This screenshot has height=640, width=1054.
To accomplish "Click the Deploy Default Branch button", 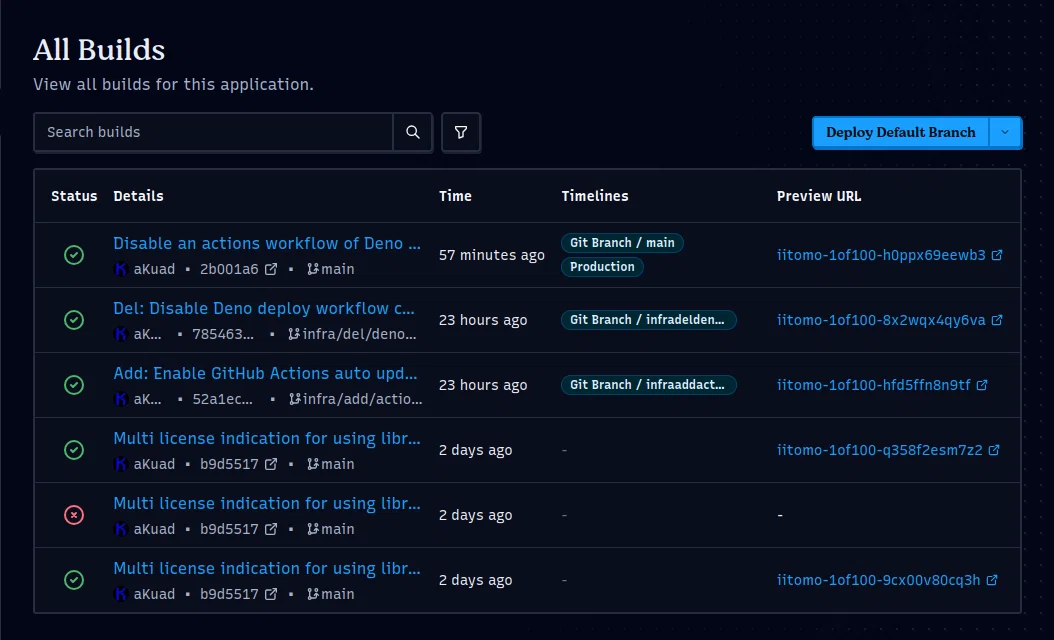I will pos(901,132).
